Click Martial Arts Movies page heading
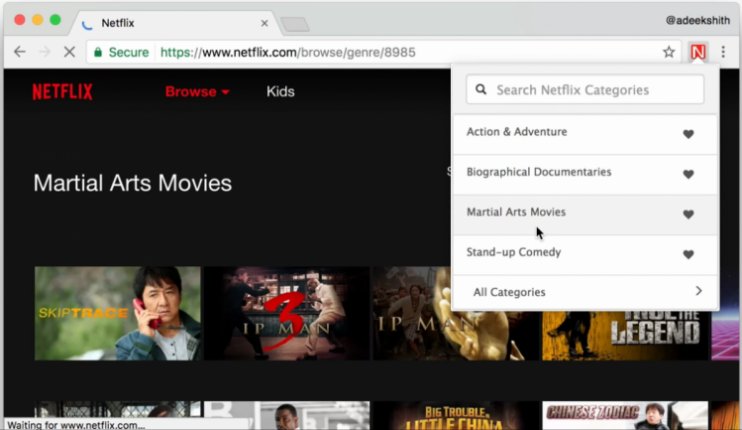Screen dimensions: 742x430 (132, 183)
